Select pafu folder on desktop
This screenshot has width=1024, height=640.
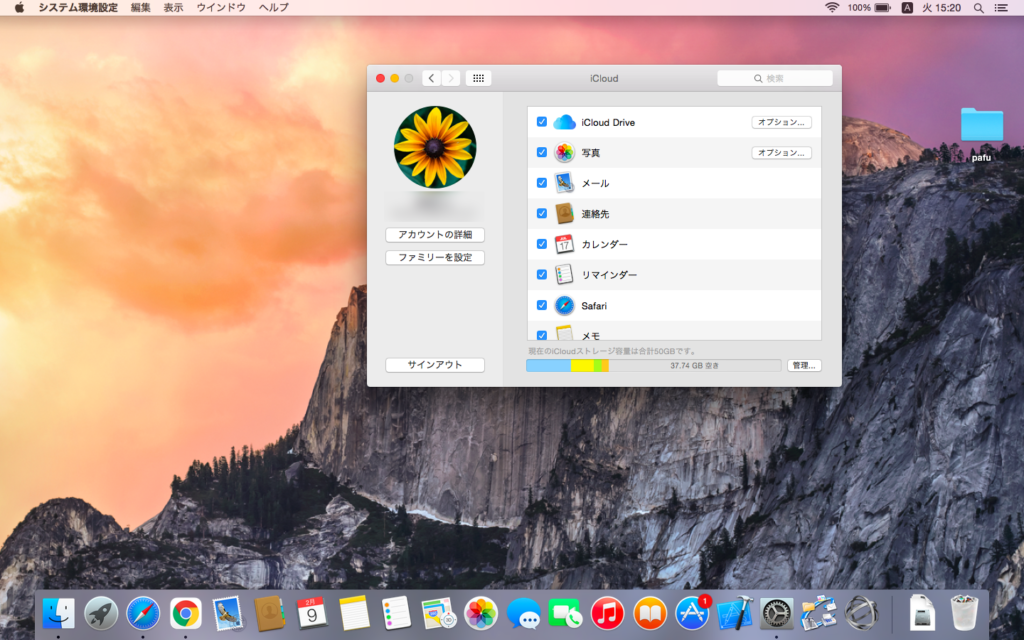pos(982,134)
